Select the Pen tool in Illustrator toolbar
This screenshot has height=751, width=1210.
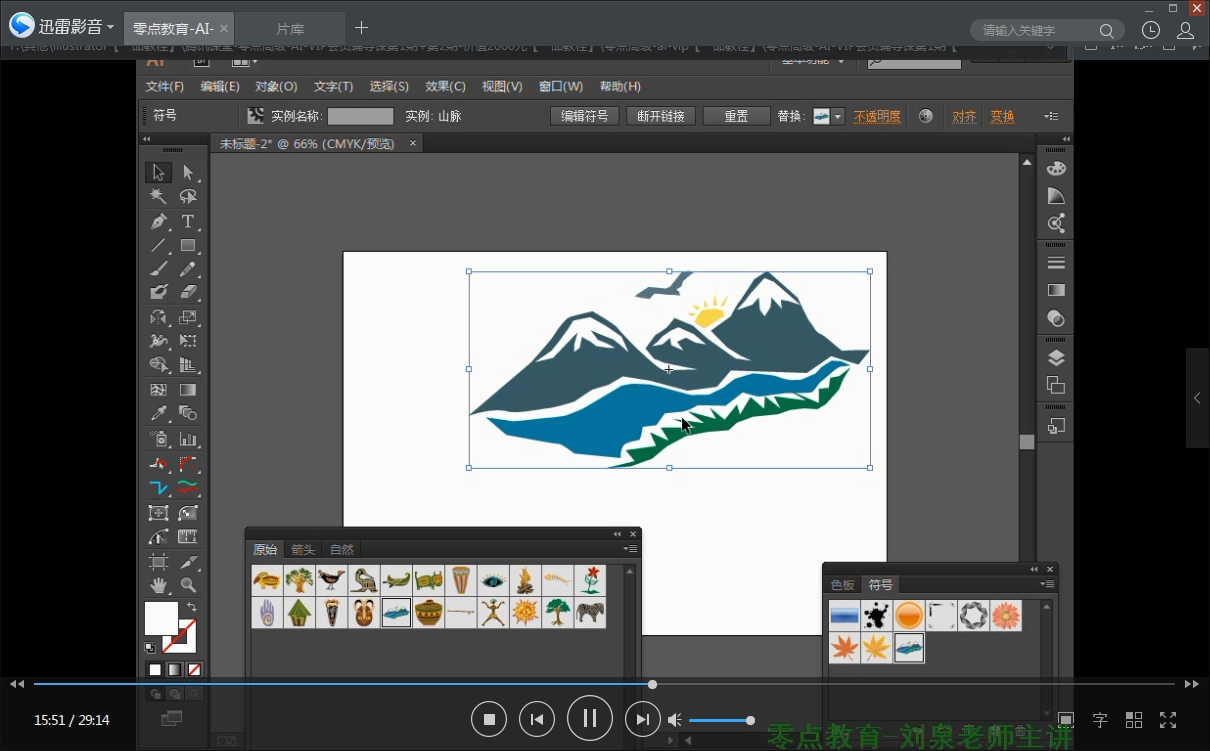(158, 221)
